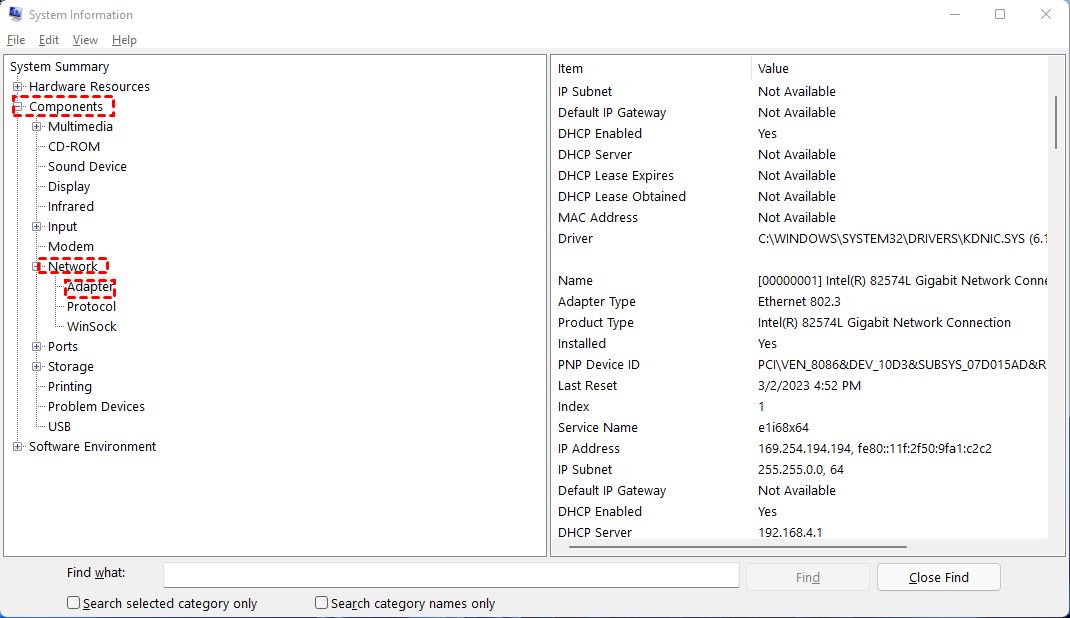The height and width of the screenshot is (618, 1070).
Task: Open the Edit menu
Action: point(48,40)
